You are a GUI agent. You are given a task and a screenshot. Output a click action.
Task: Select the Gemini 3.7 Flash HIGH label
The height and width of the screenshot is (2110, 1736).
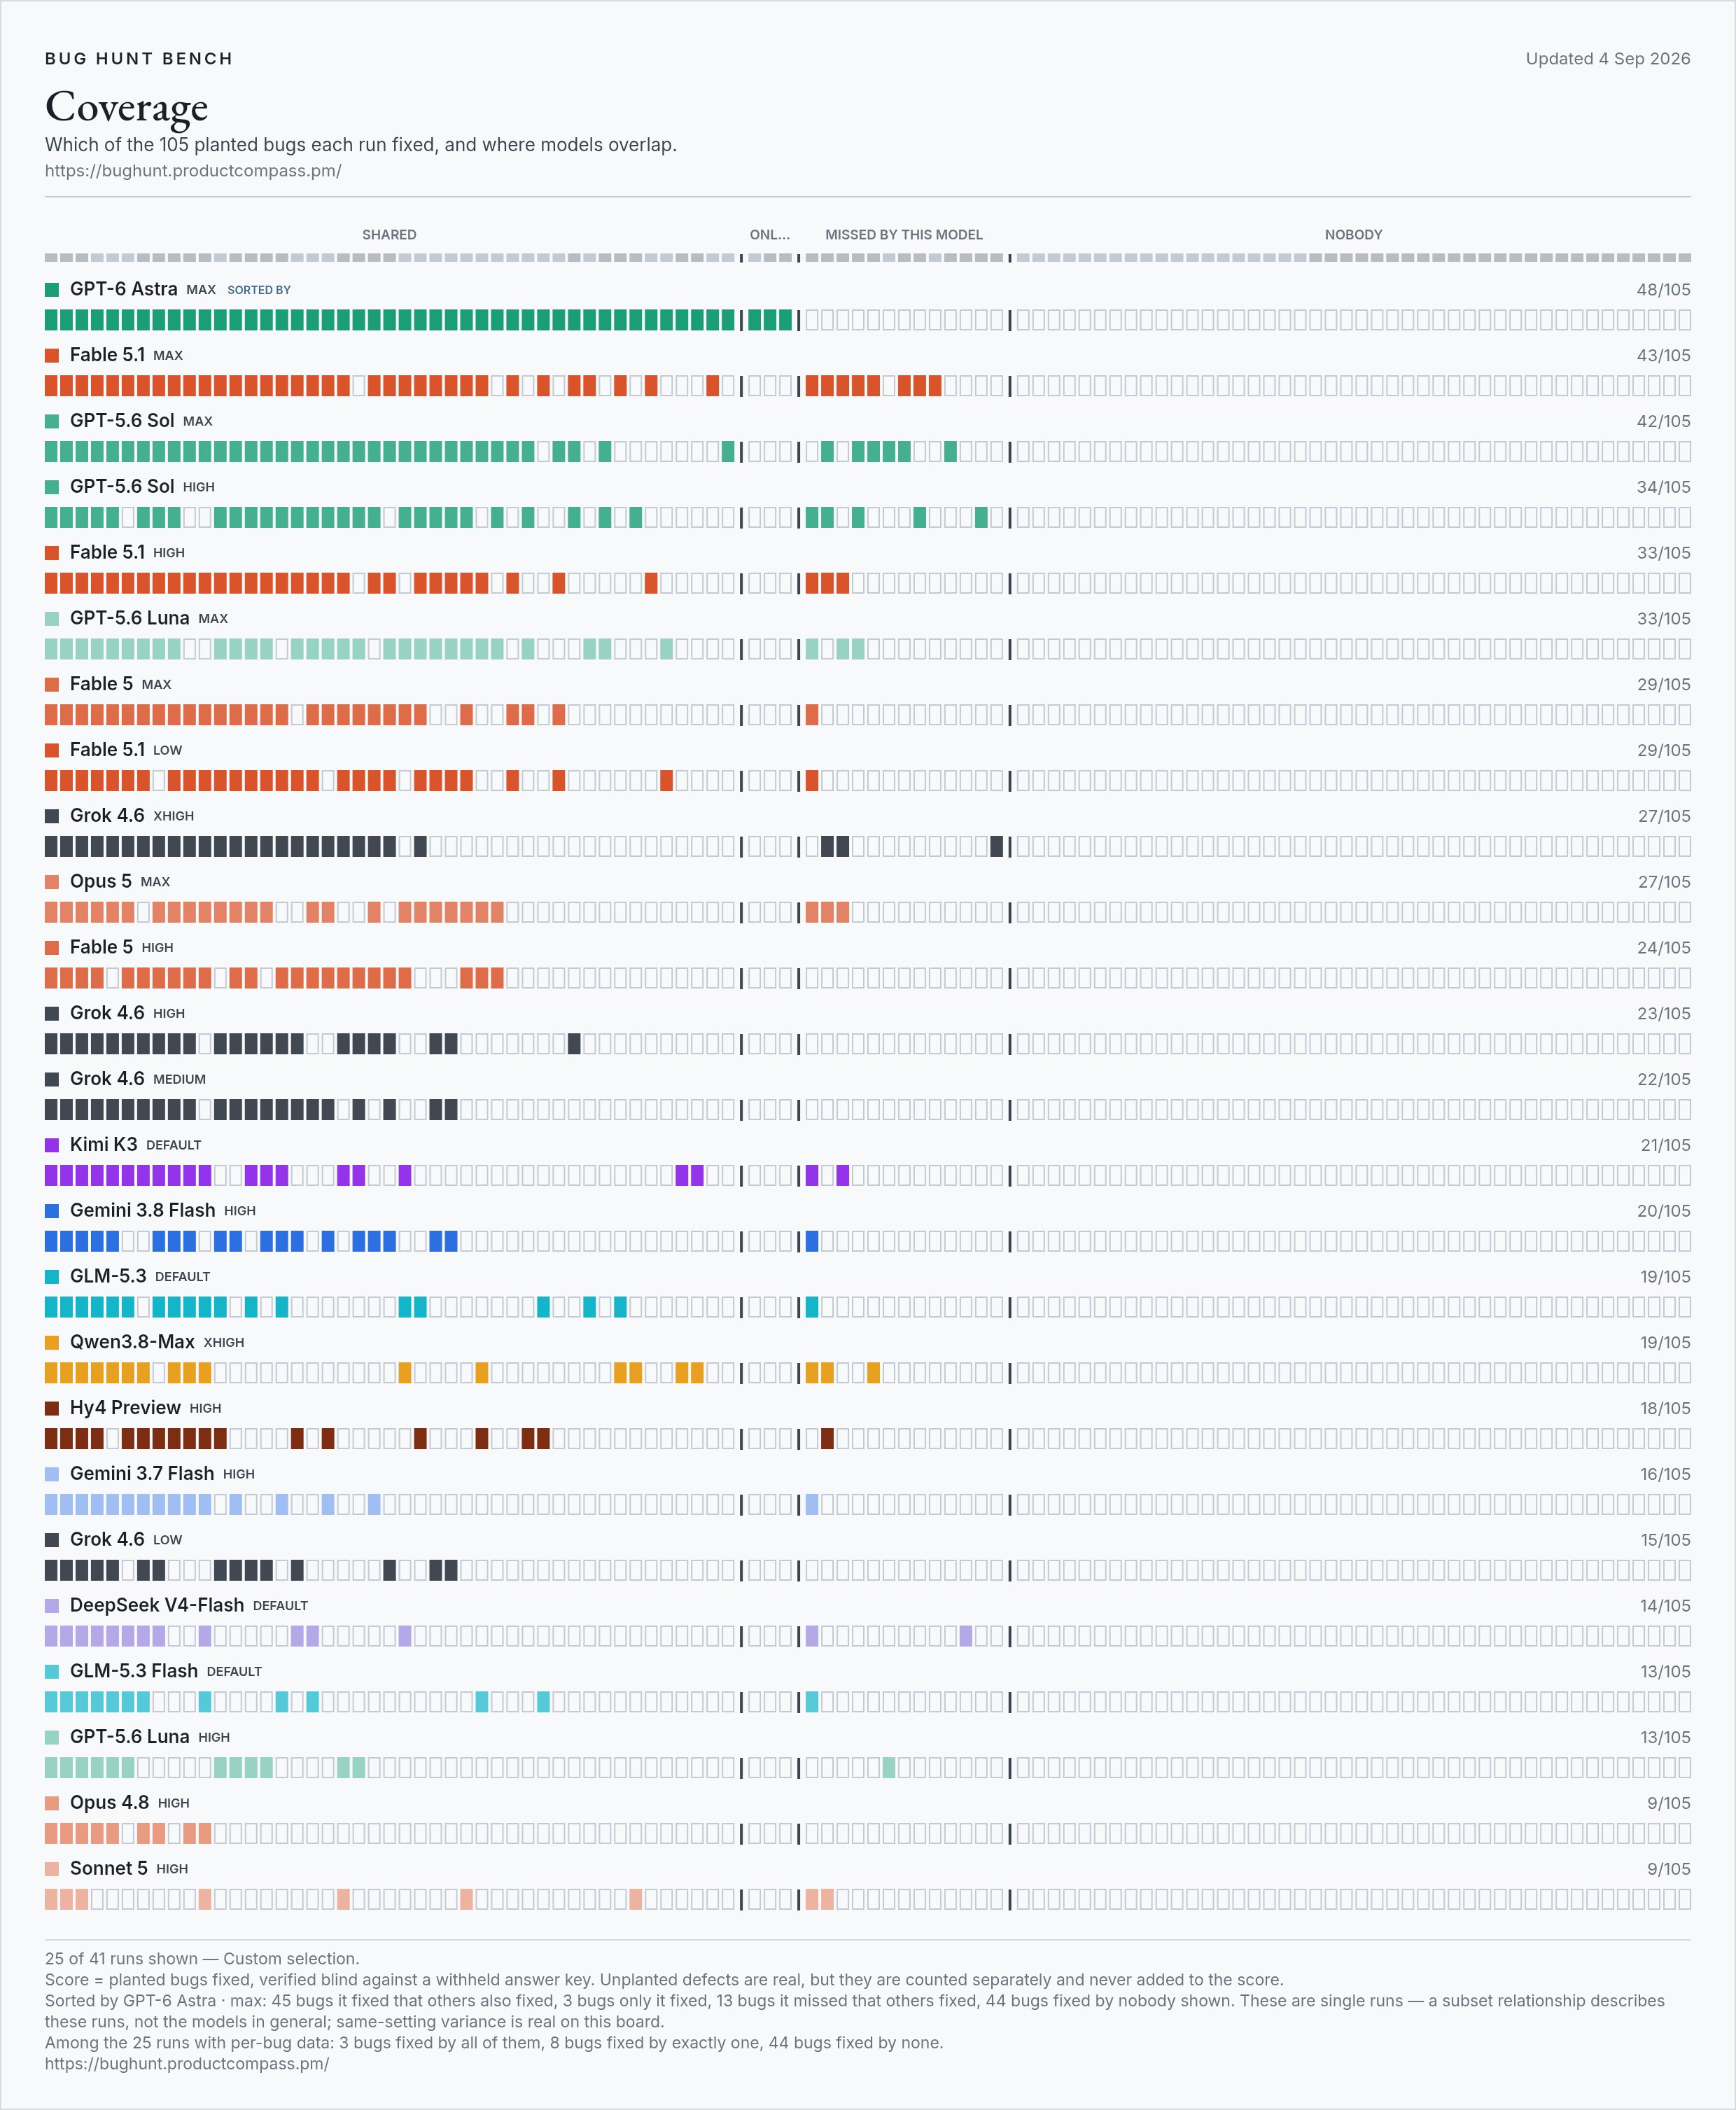162,1474
